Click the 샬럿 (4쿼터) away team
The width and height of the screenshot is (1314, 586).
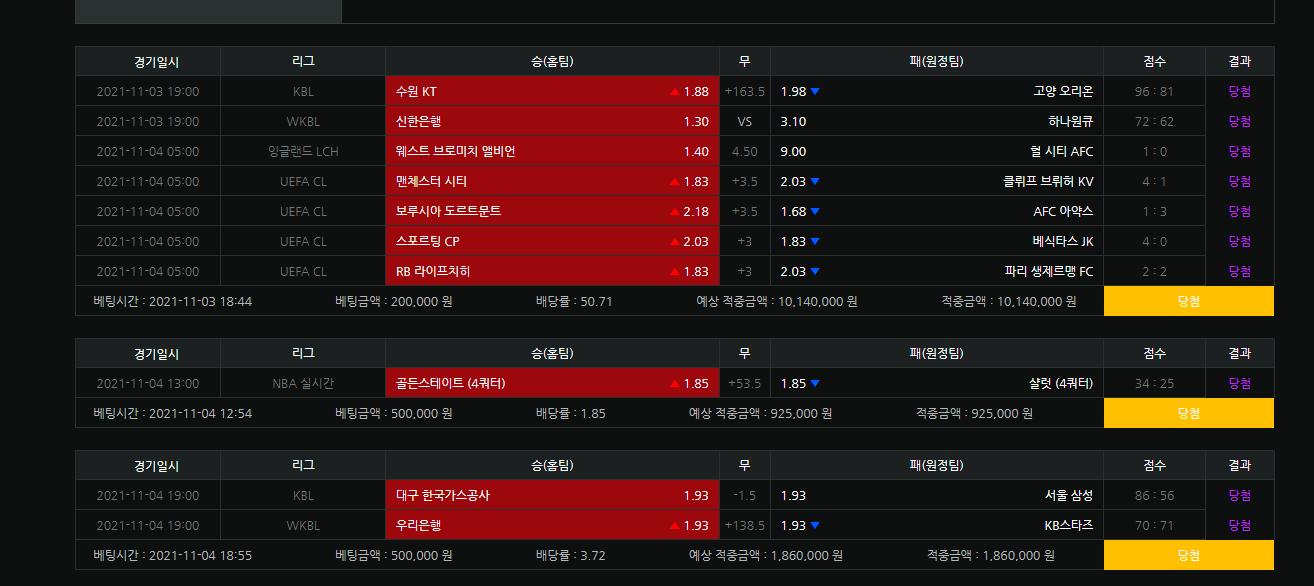tap(1061, 383)
